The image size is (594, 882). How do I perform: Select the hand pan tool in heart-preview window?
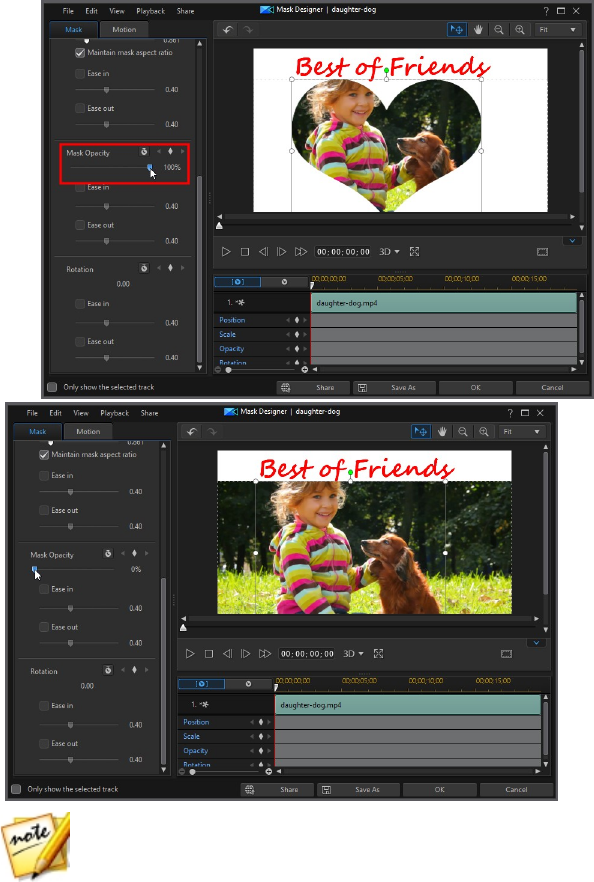[x=478, y=29]
